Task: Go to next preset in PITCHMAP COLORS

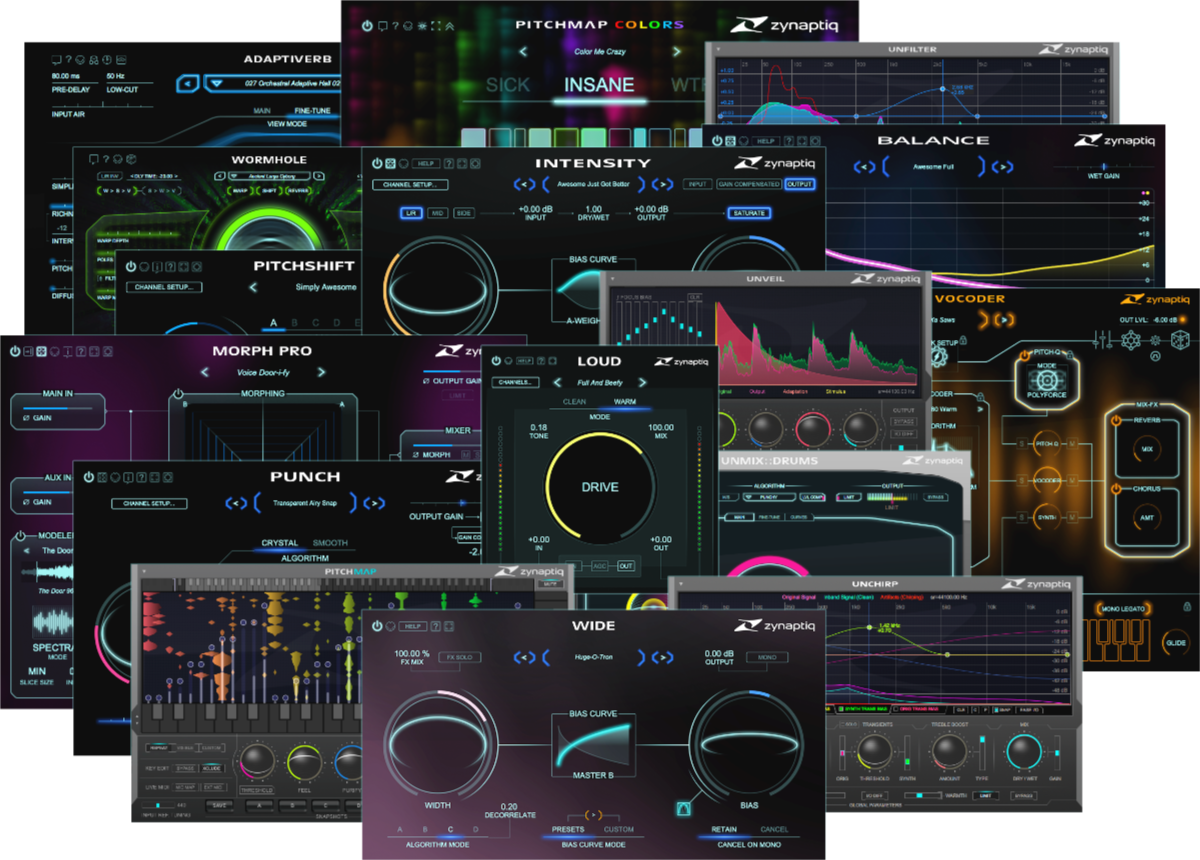Action: click(x=677, y=51)
